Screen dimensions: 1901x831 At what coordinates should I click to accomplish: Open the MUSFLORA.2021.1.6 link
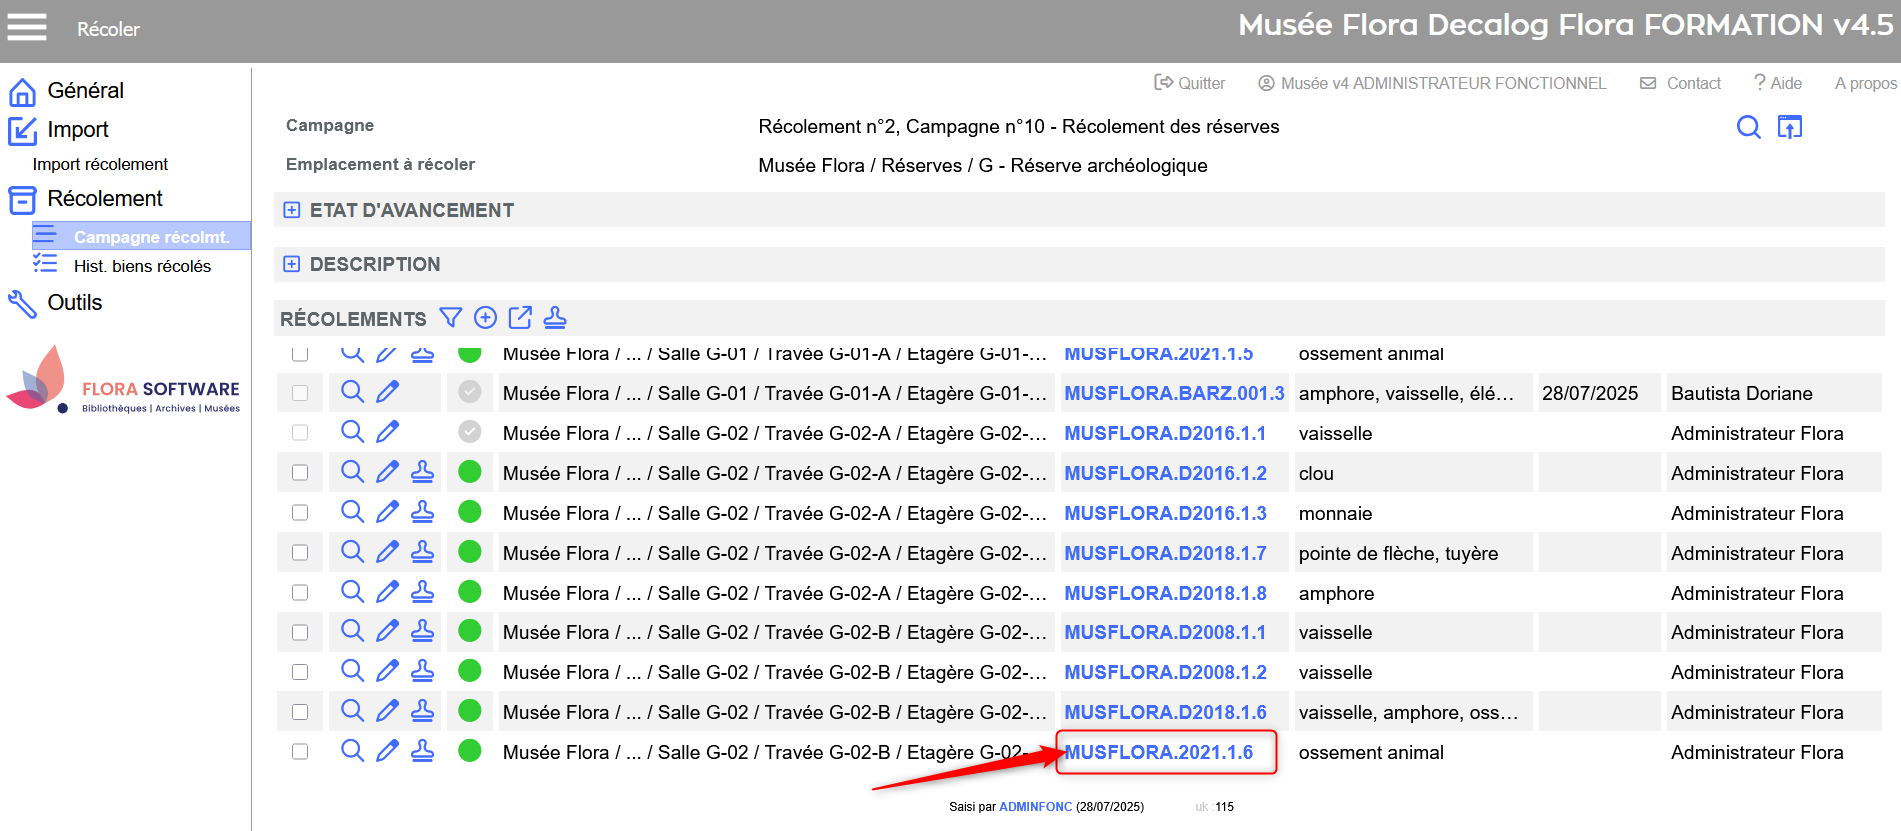(x=1158, y=752)
